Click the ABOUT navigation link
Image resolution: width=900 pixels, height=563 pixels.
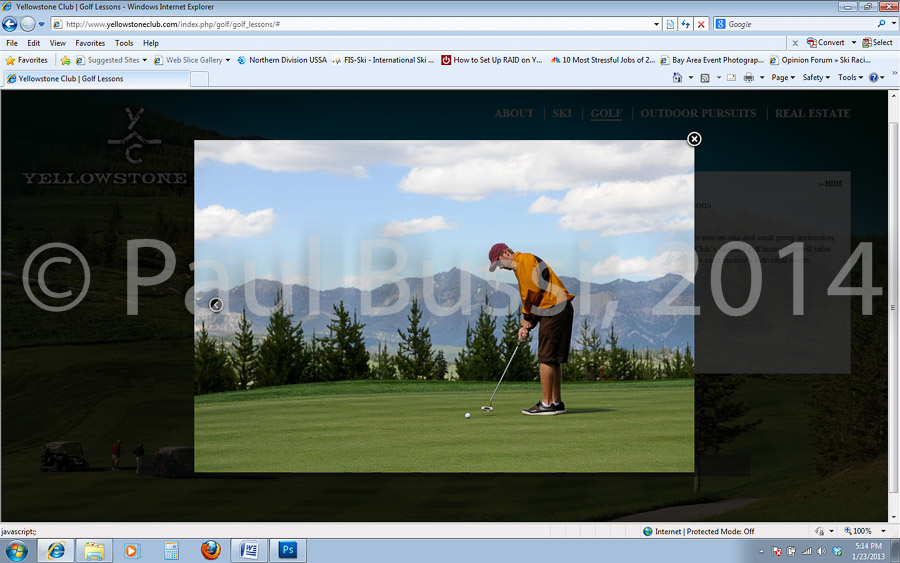click(x=514, y=114)
